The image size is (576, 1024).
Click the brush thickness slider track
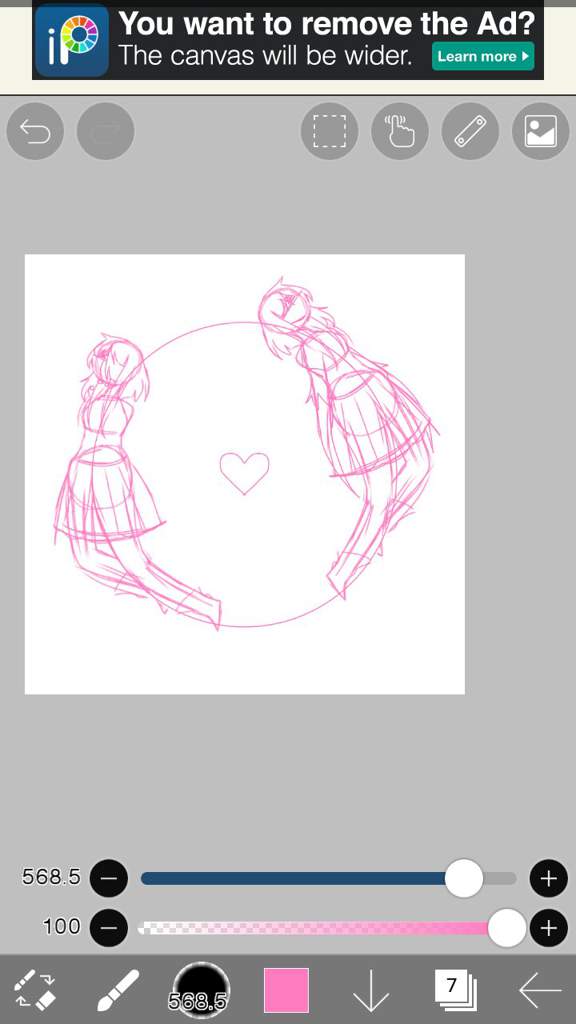click(x=328, y=878)
